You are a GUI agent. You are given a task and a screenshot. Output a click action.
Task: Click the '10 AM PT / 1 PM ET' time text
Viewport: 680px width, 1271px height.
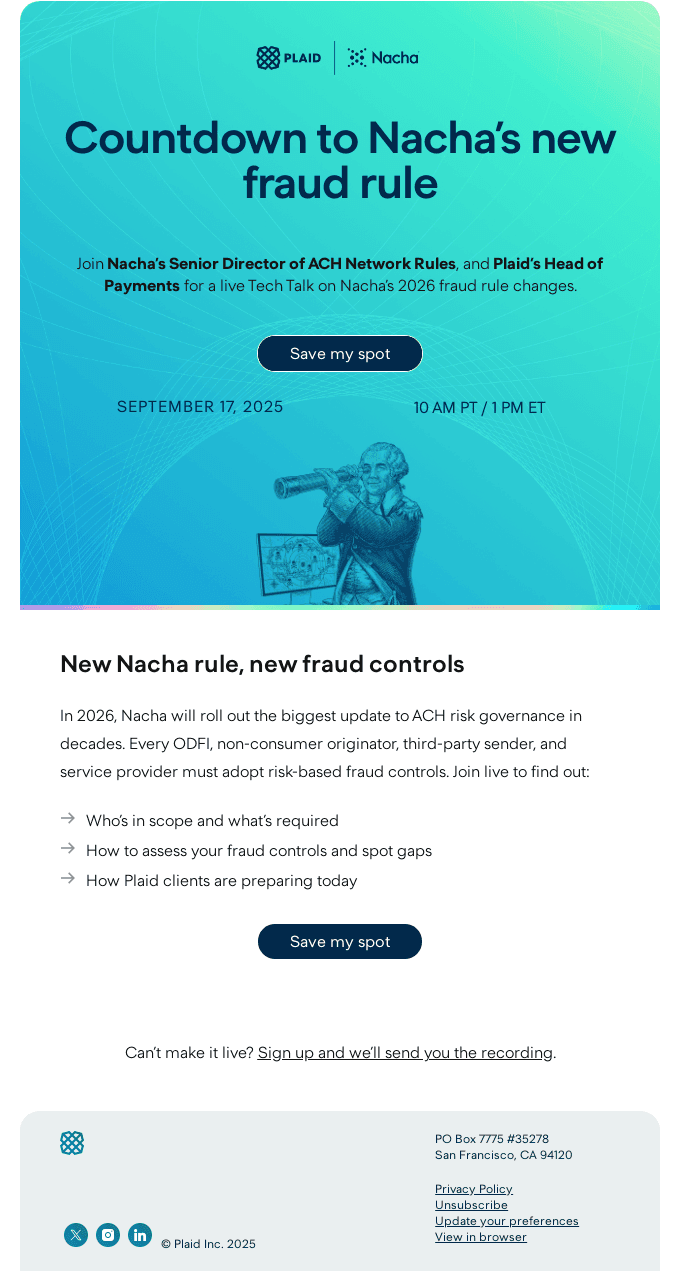point(479,407)
